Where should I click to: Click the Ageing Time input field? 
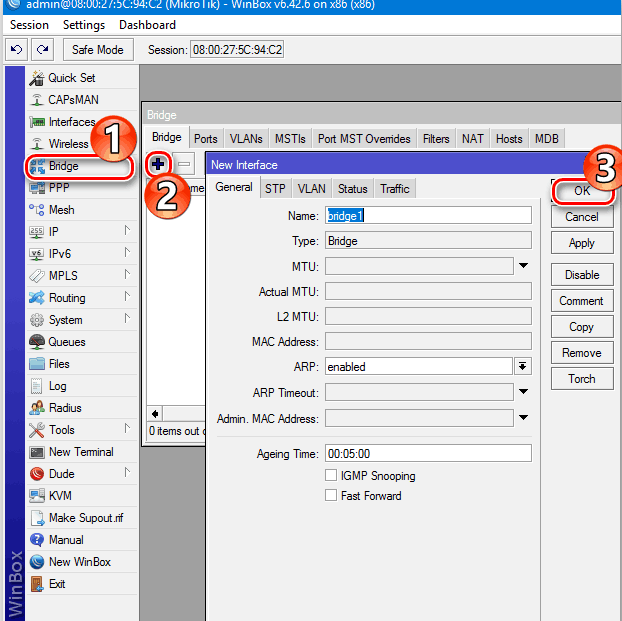coord(427,454)
